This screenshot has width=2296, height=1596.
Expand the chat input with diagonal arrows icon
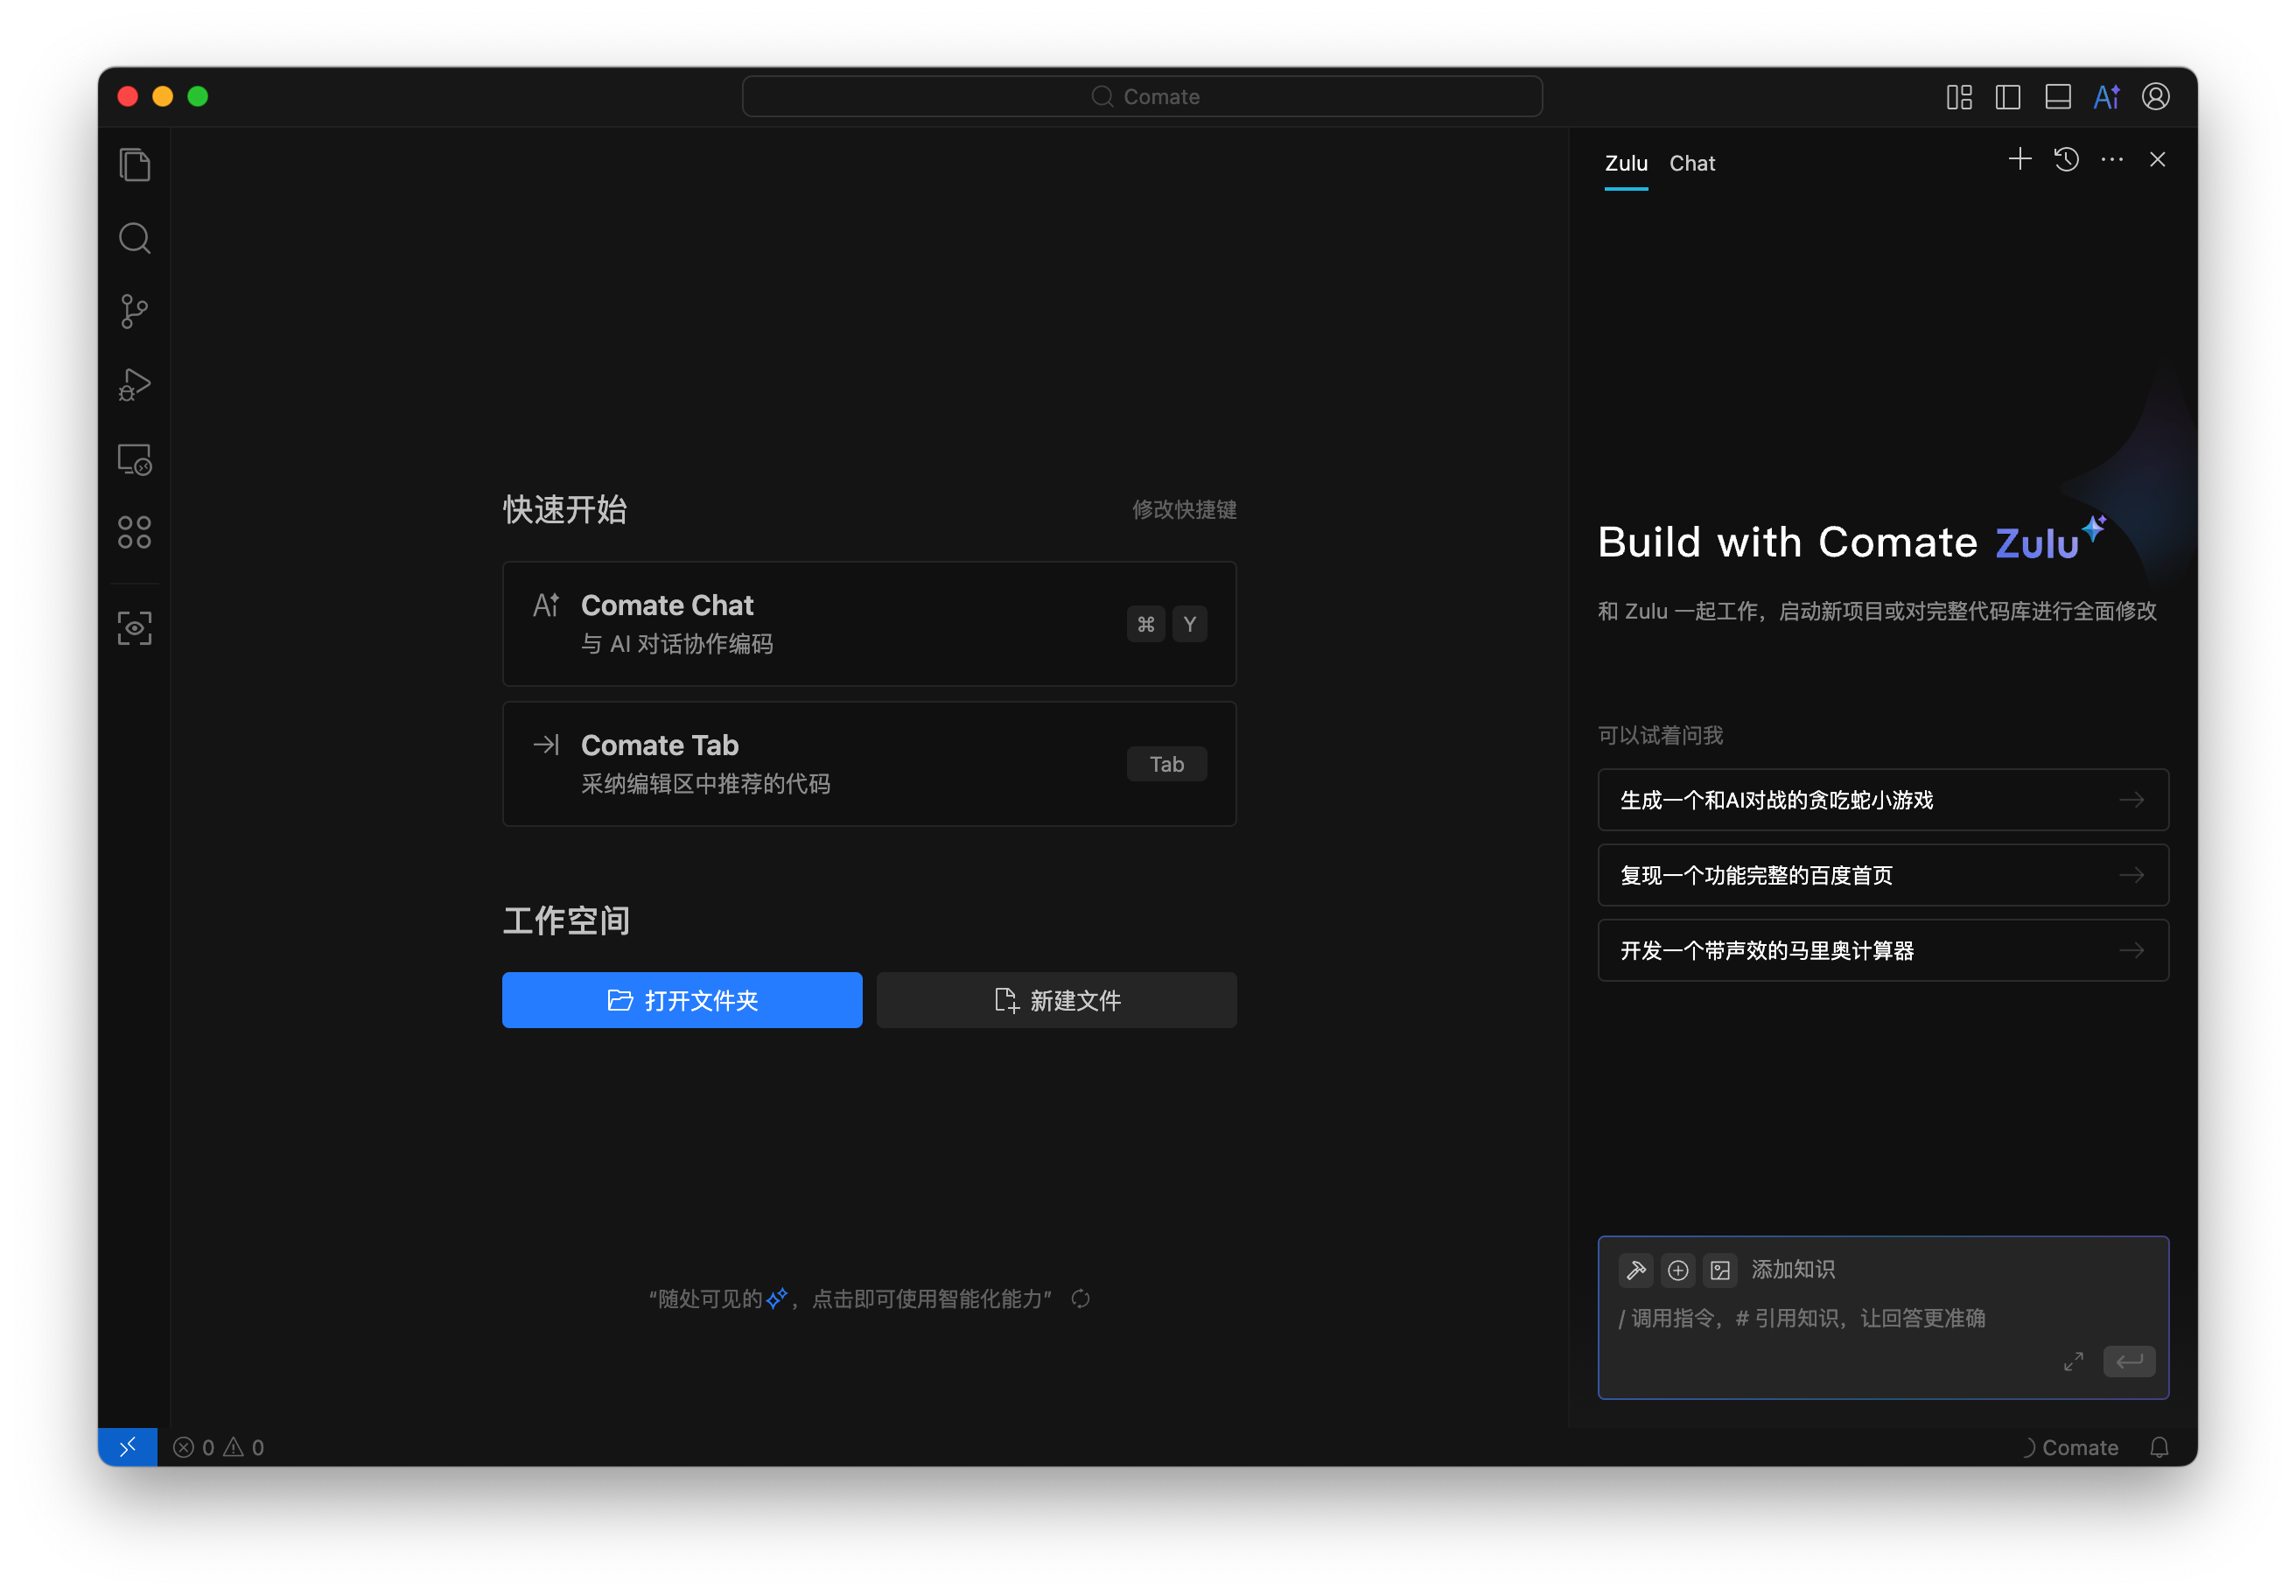[2073, 1361]
